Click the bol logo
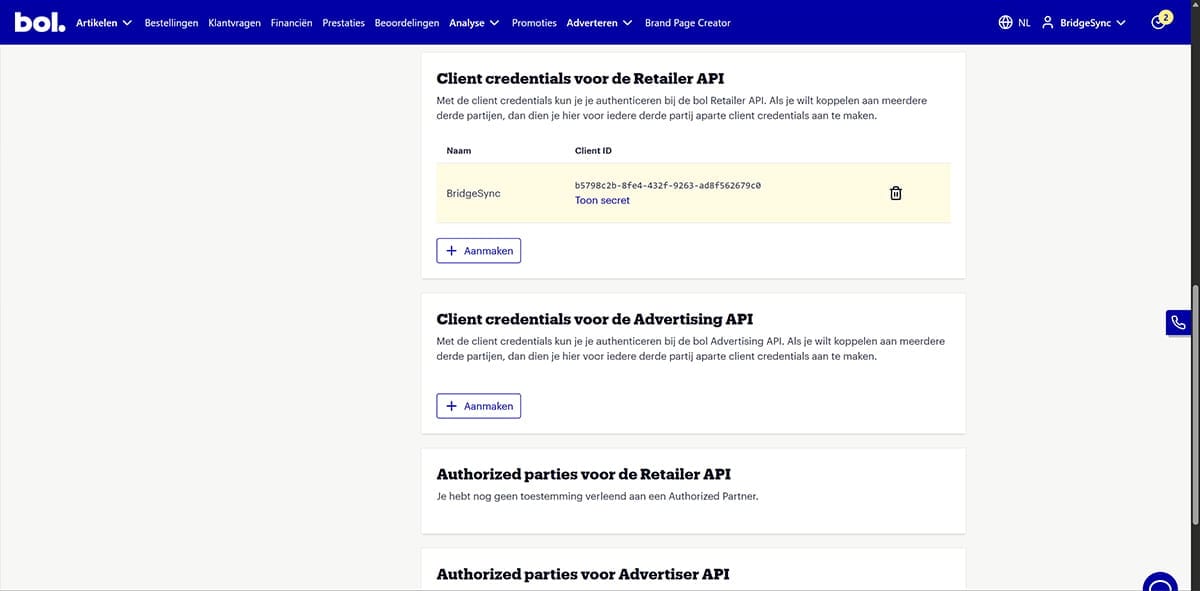 tap(38, 20)
